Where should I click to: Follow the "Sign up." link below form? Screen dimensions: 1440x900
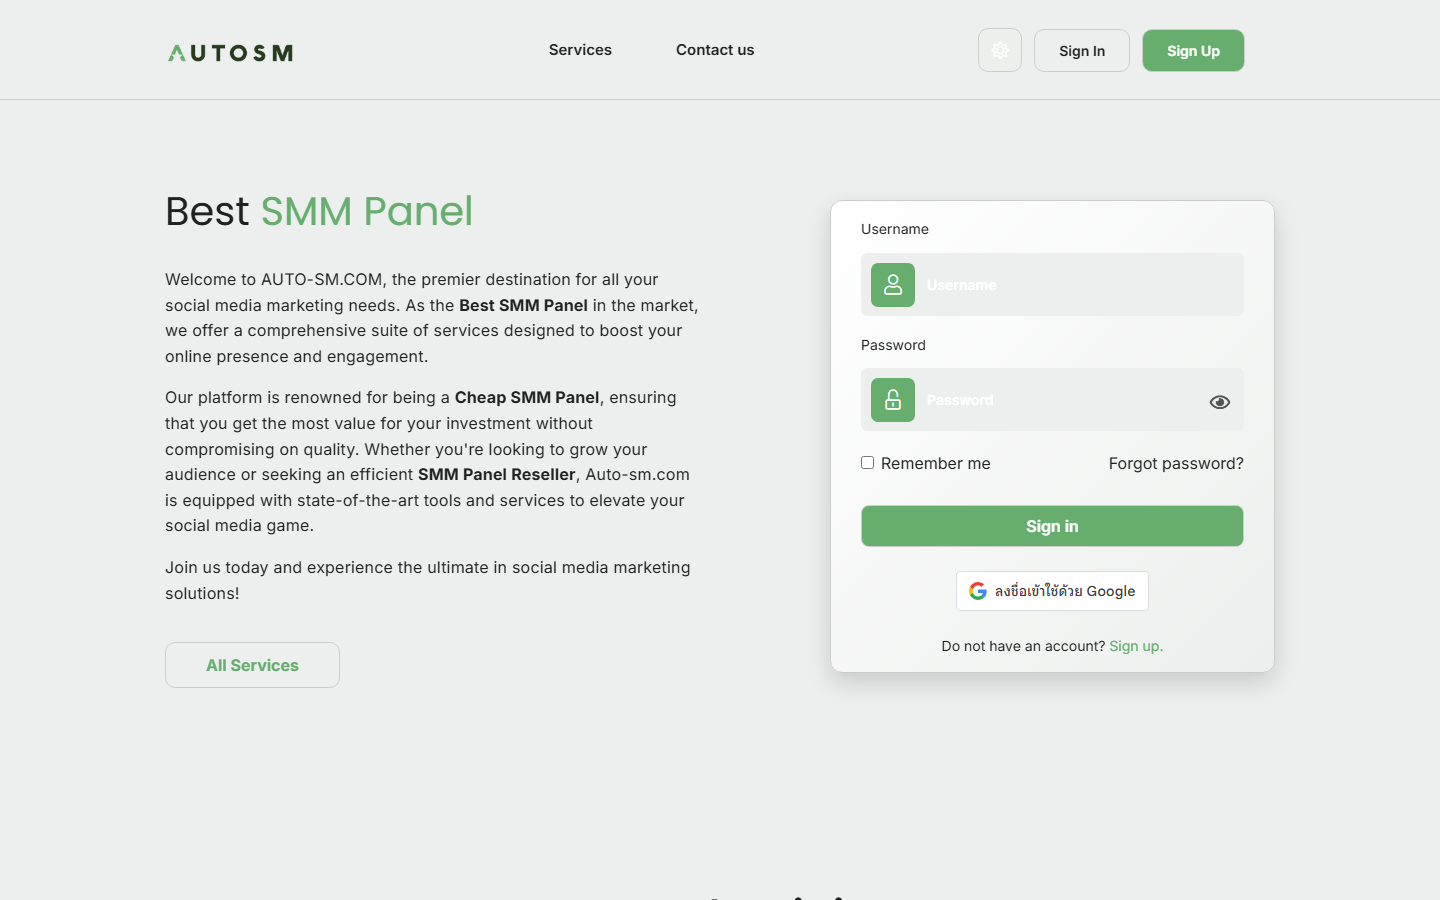coord(1135,646)
